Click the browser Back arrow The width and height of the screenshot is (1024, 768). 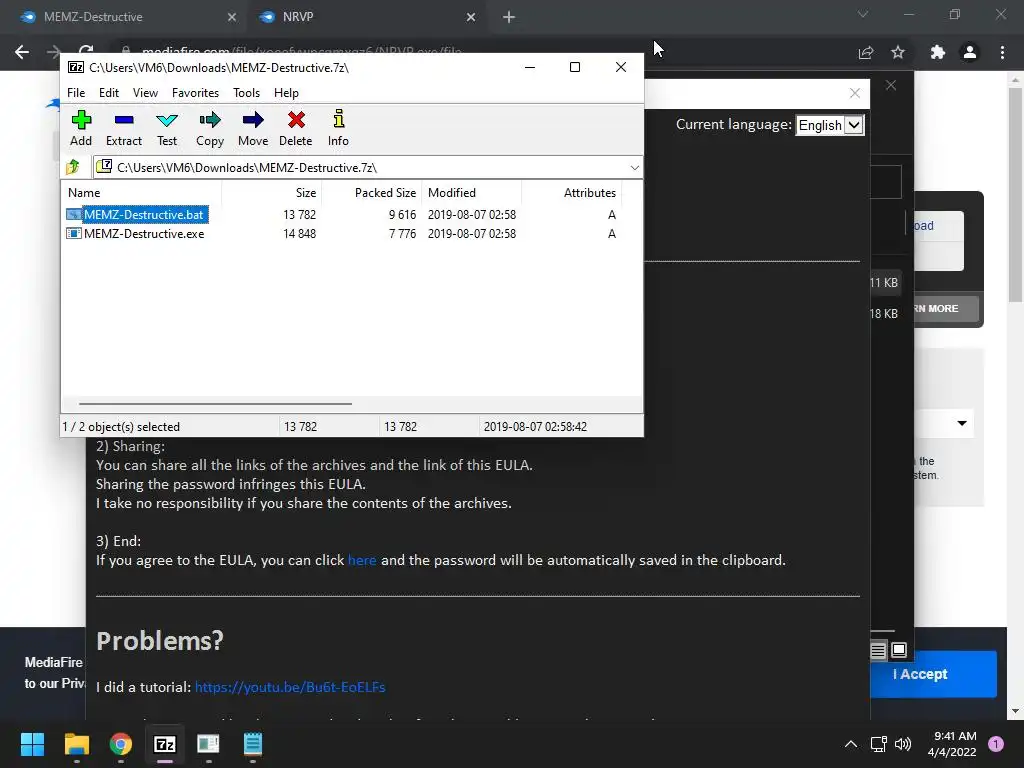(x=22, y=52)
